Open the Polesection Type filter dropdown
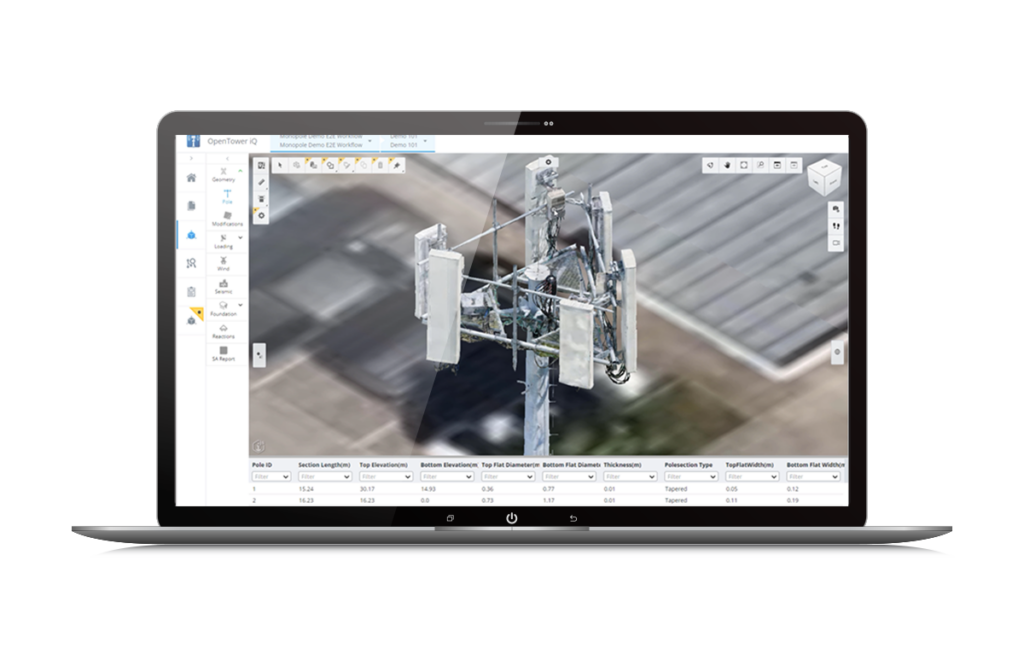The height and width of the screenshot is (666, 1024). 692,477
